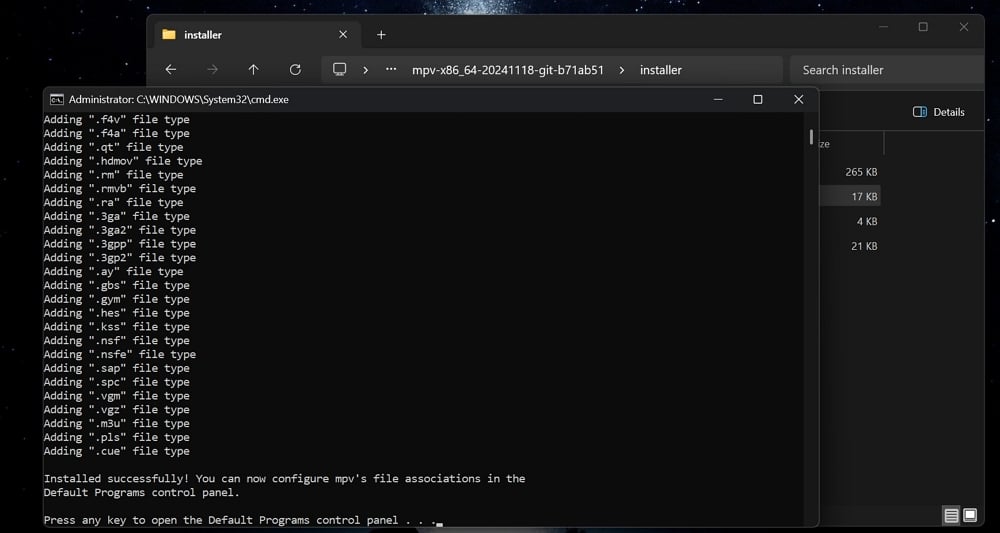Click the 'Adding ".cue" file type' line
Screen dimensions: 1000x533
coord(117,451)
